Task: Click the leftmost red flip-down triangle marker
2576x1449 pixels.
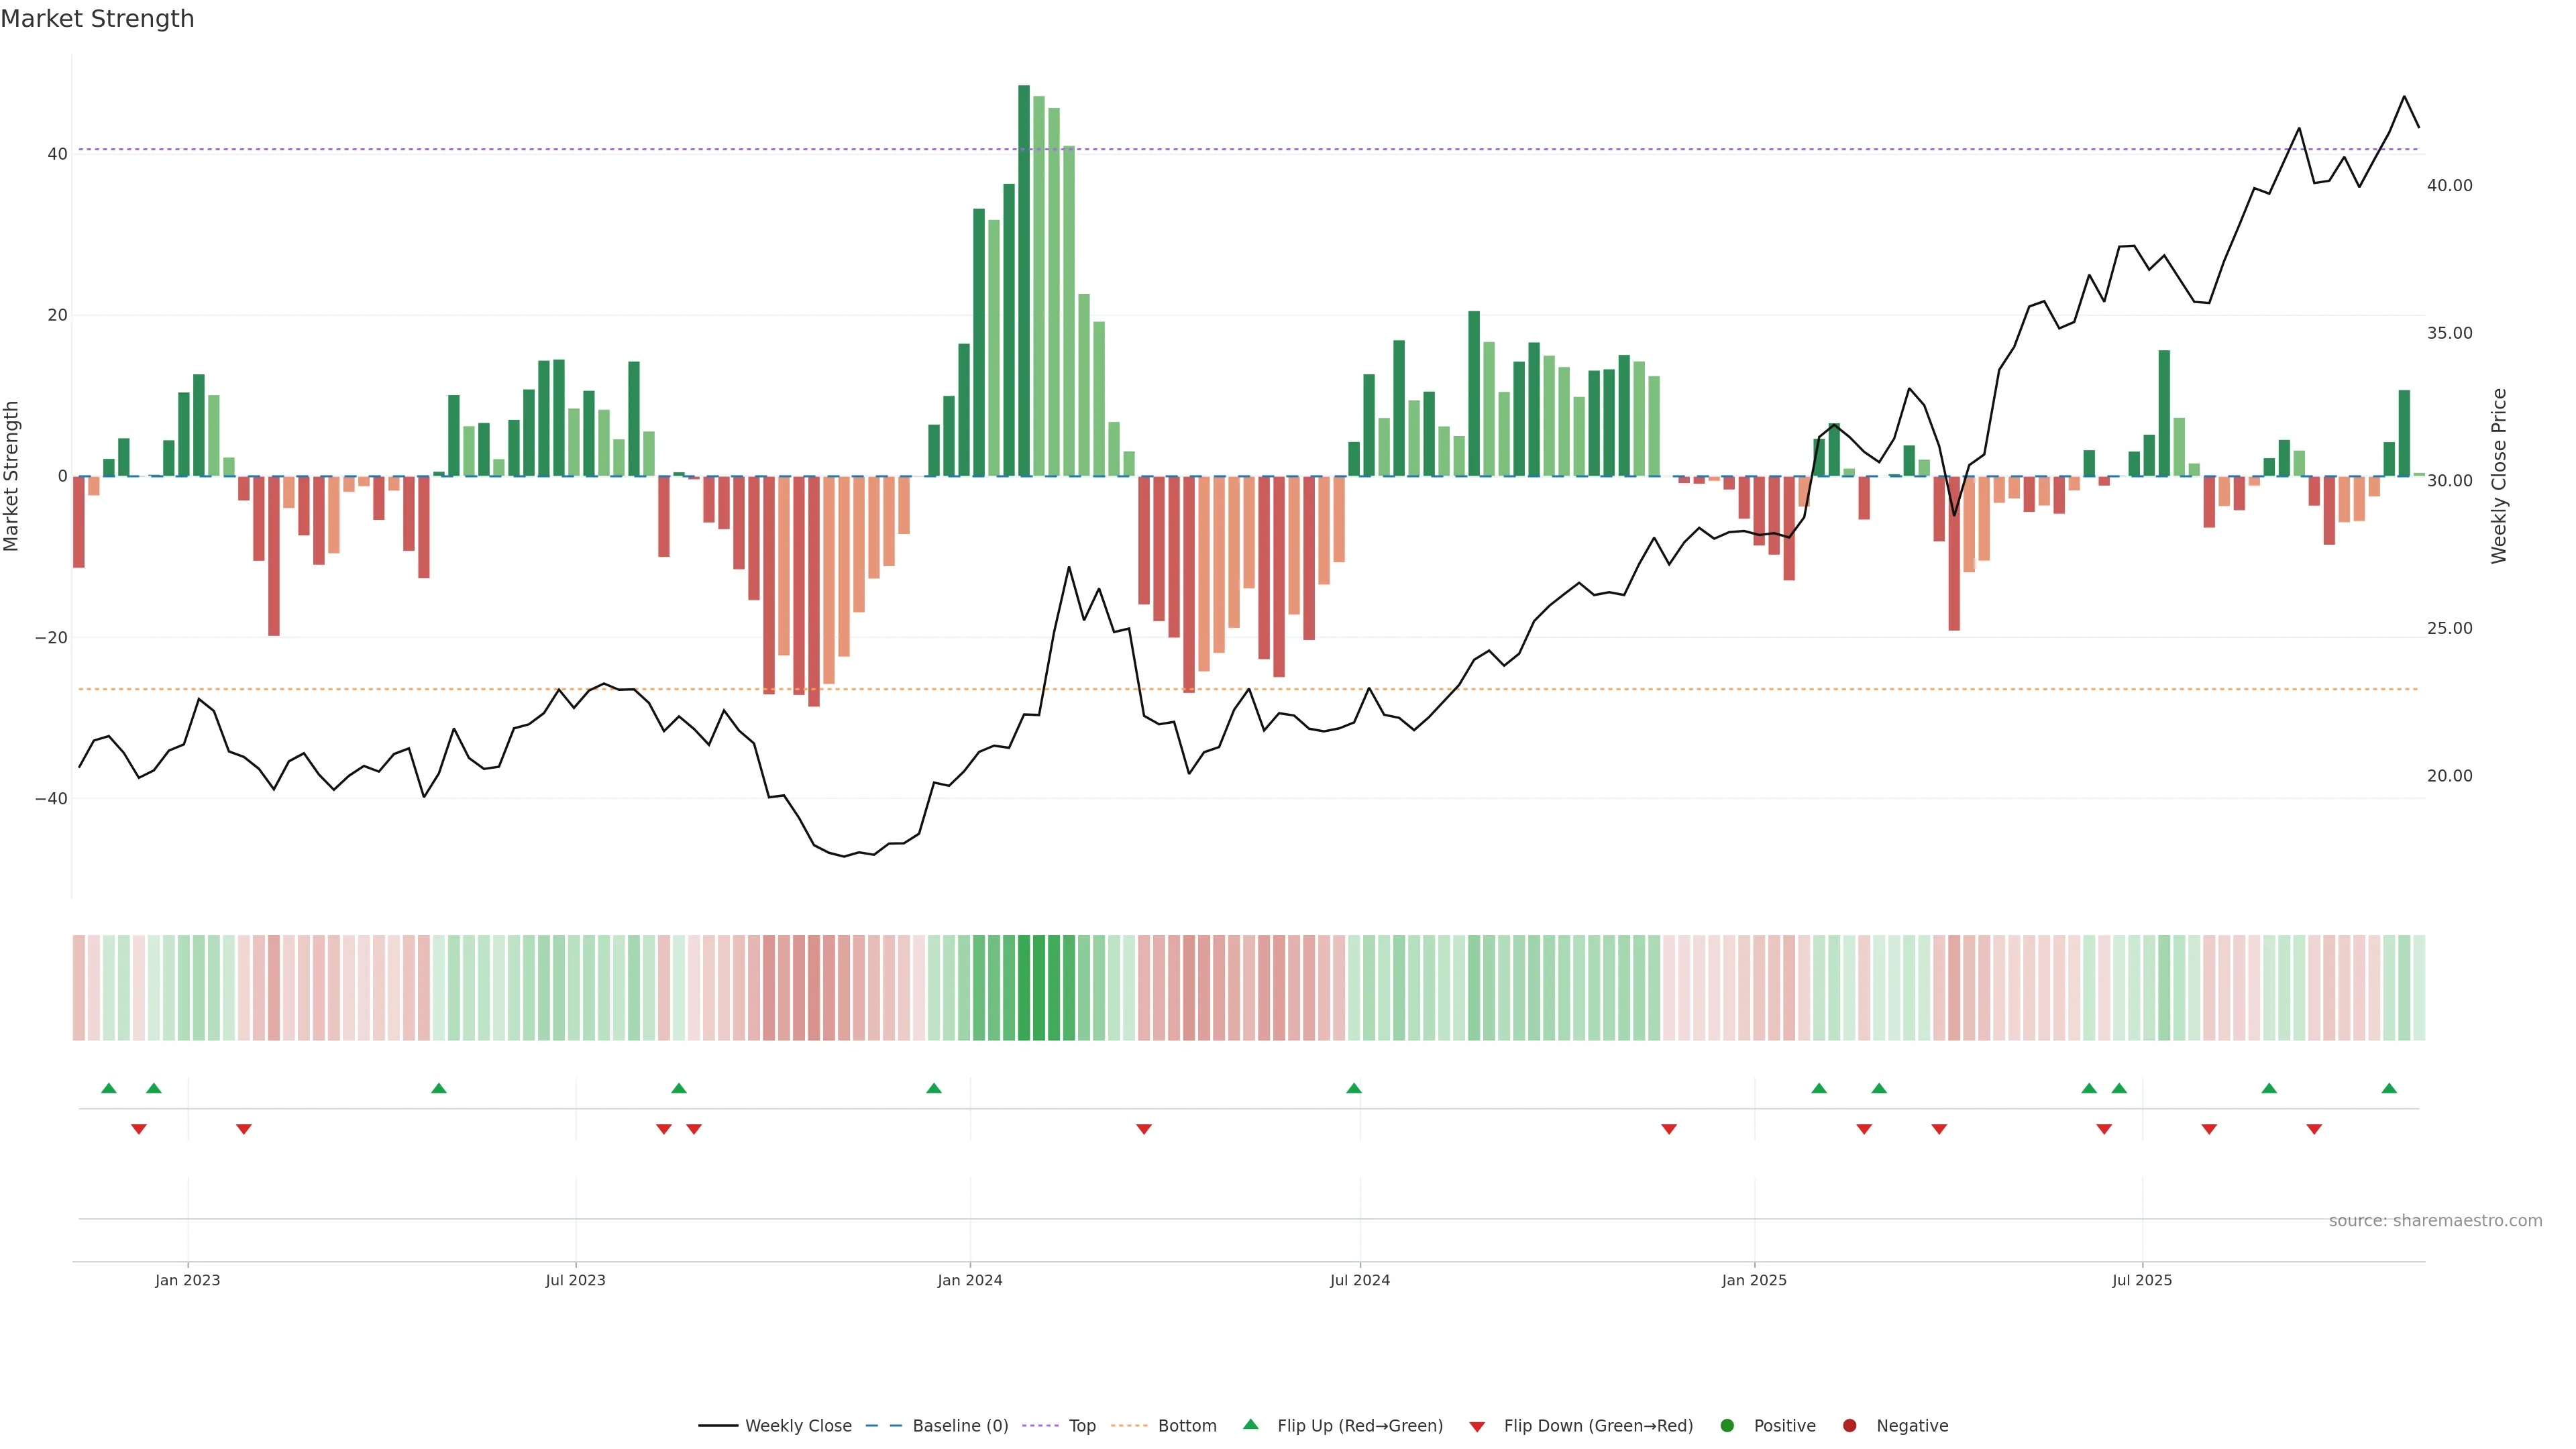Action: click(139, 1129)
